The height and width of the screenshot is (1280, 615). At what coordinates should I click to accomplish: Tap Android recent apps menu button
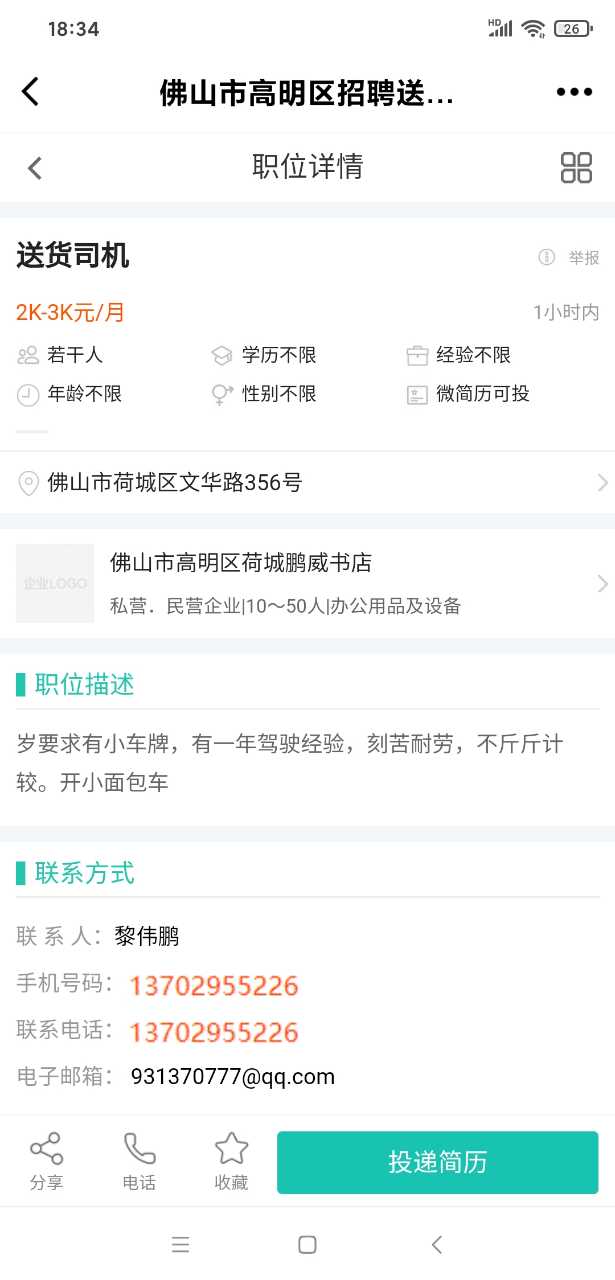point(180,1244)
